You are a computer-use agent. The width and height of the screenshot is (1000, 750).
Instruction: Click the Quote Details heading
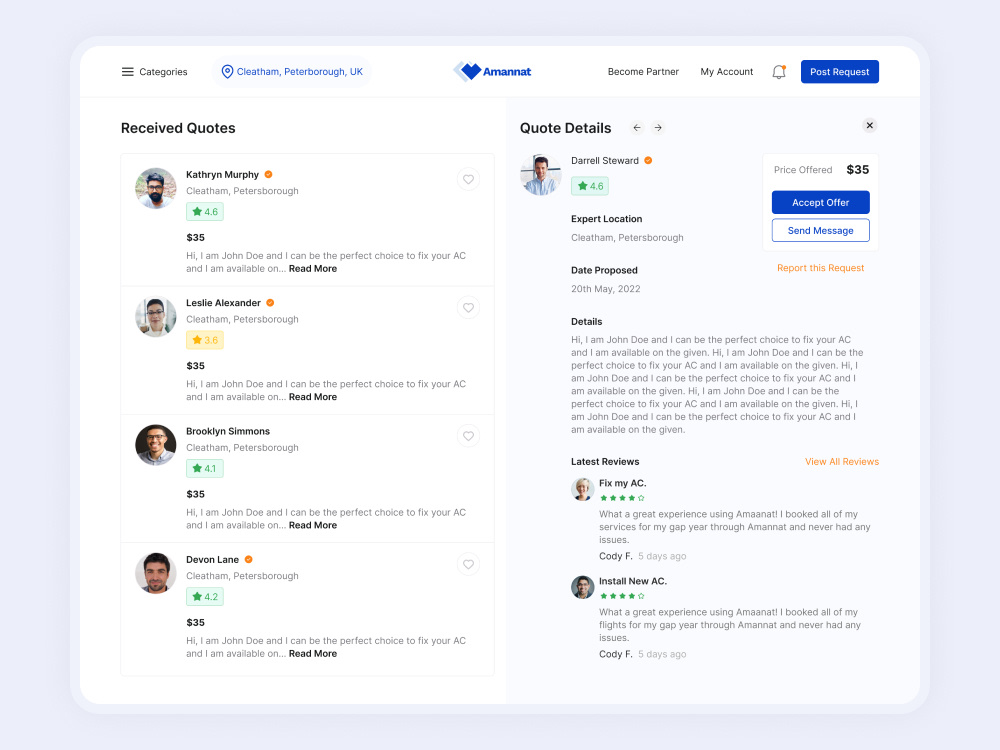point(565,128)
